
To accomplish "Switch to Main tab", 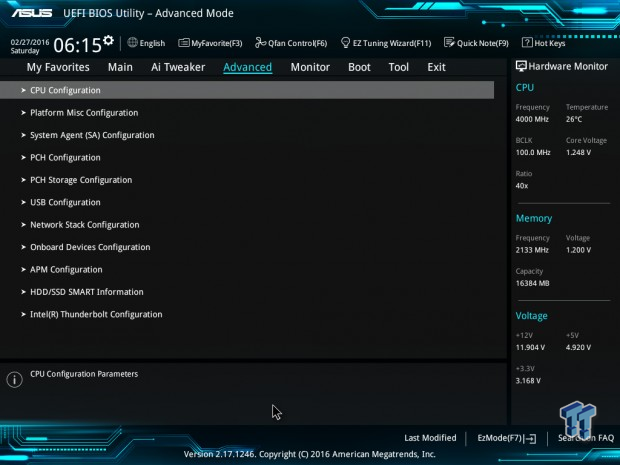I will (x=120, y=67).
